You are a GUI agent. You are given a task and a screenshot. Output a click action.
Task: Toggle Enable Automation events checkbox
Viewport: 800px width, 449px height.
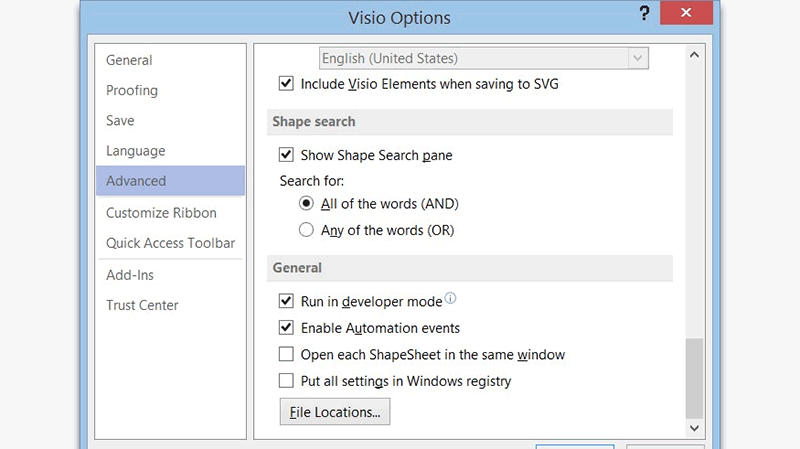point(286,328)
